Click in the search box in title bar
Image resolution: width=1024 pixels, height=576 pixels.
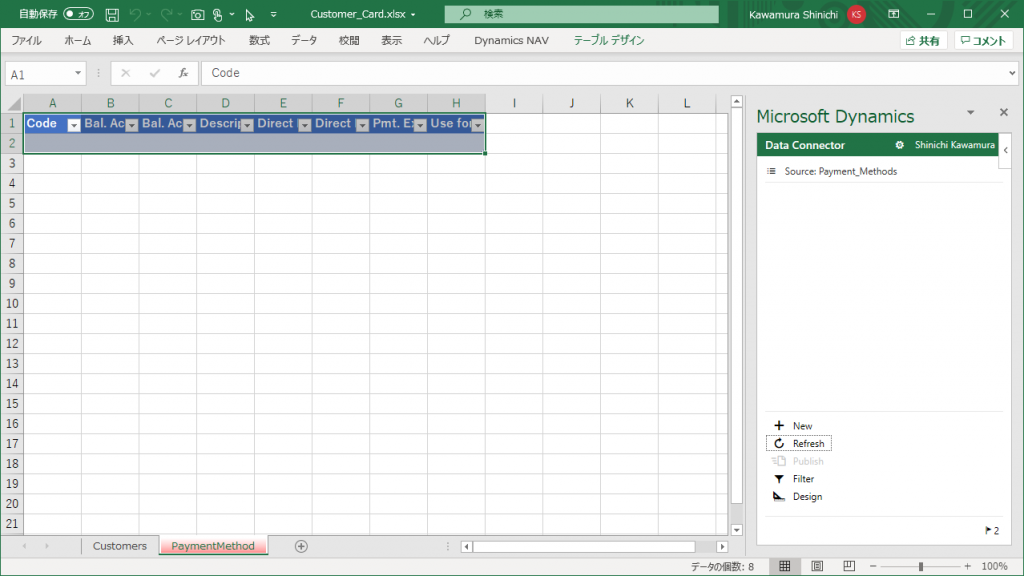(x=581, y=14)
